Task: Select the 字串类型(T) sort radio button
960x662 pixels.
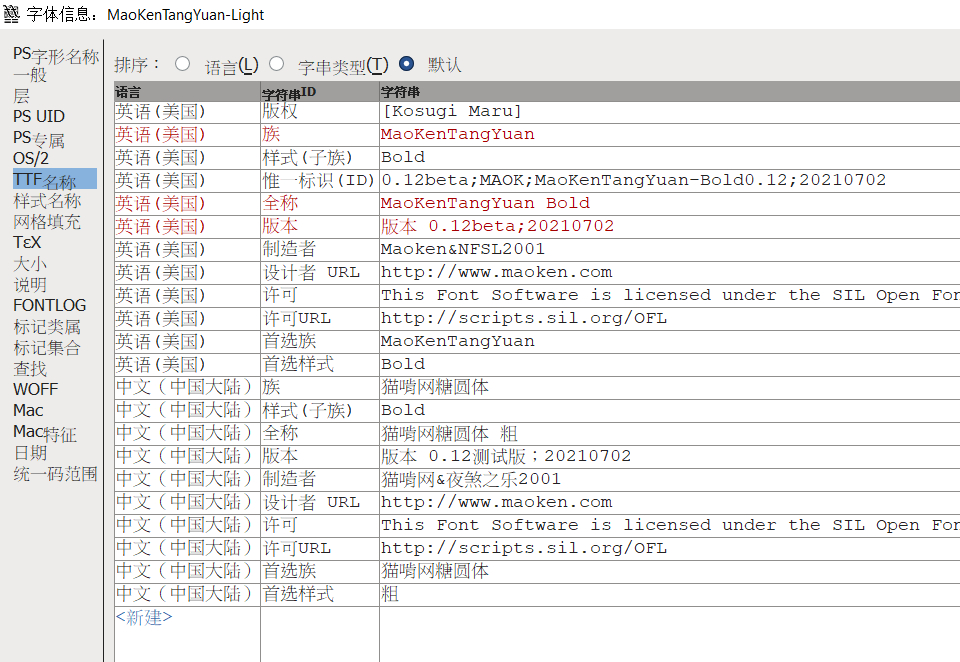Action: (x=276, y=64)
